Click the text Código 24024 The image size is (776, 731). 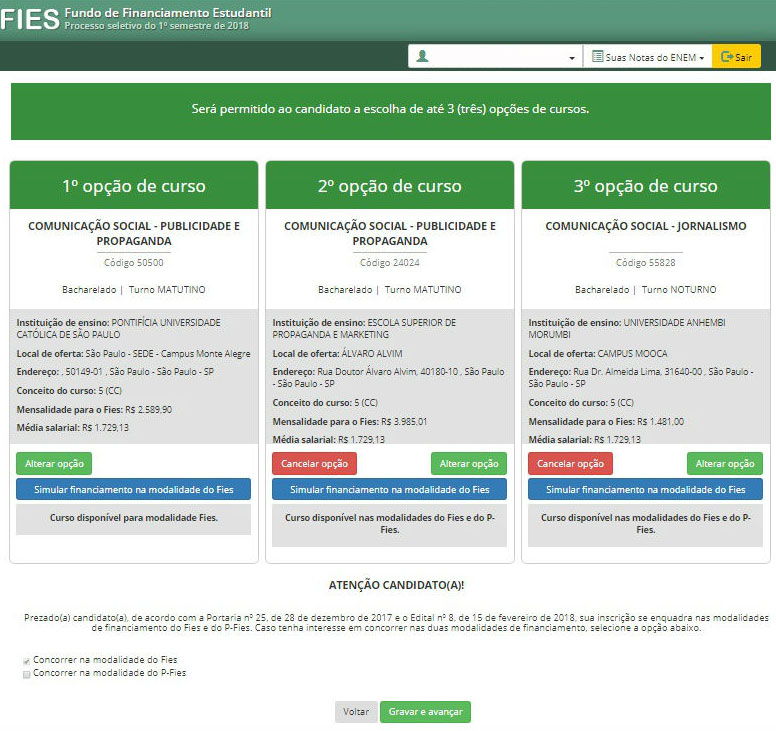pyautogui.click(x=389, y=263)
